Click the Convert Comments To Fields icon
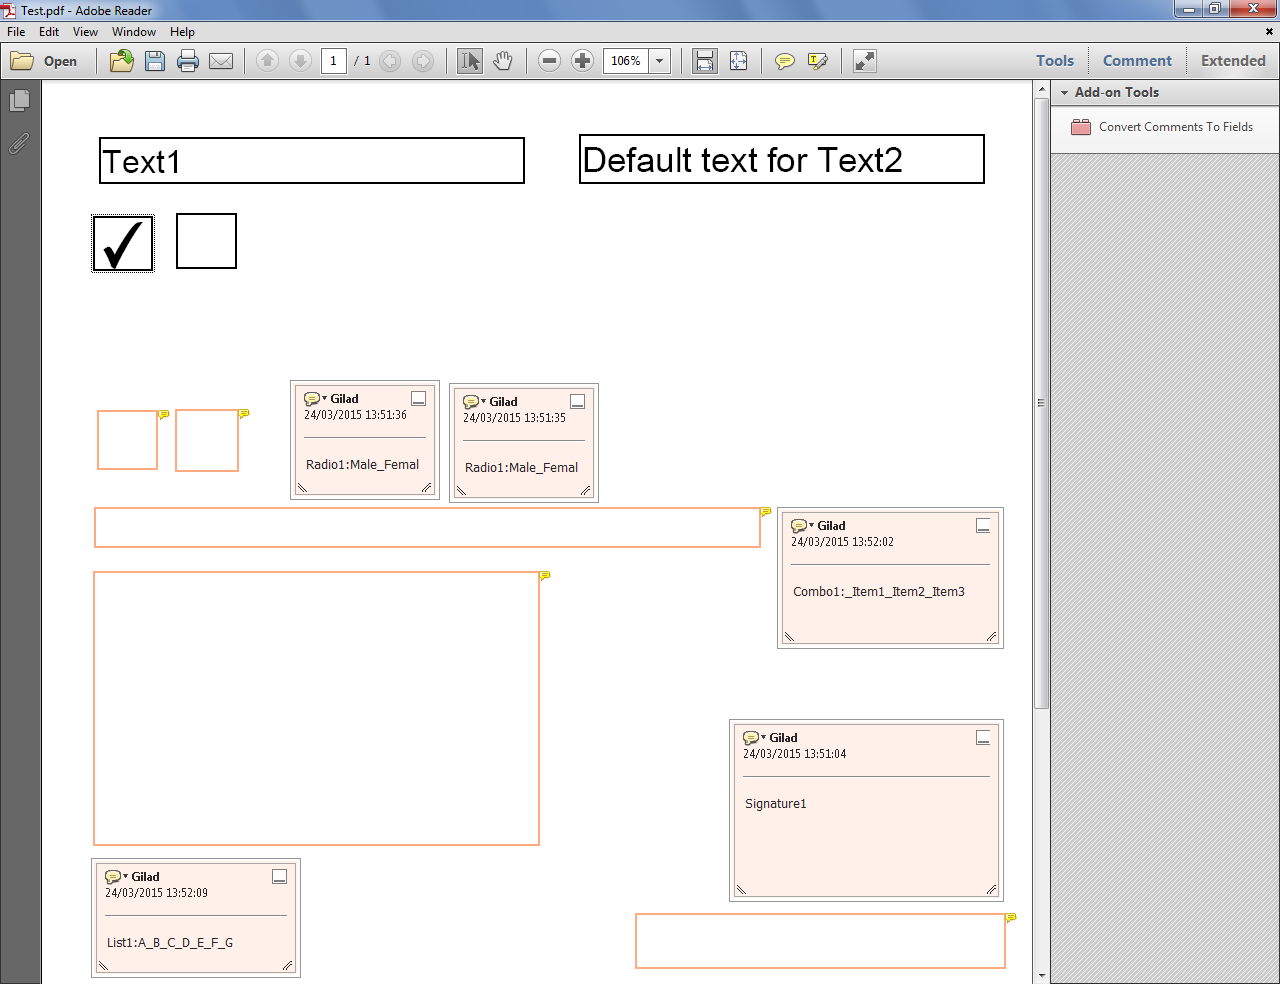1280x984 pixels. point(1081,127)
